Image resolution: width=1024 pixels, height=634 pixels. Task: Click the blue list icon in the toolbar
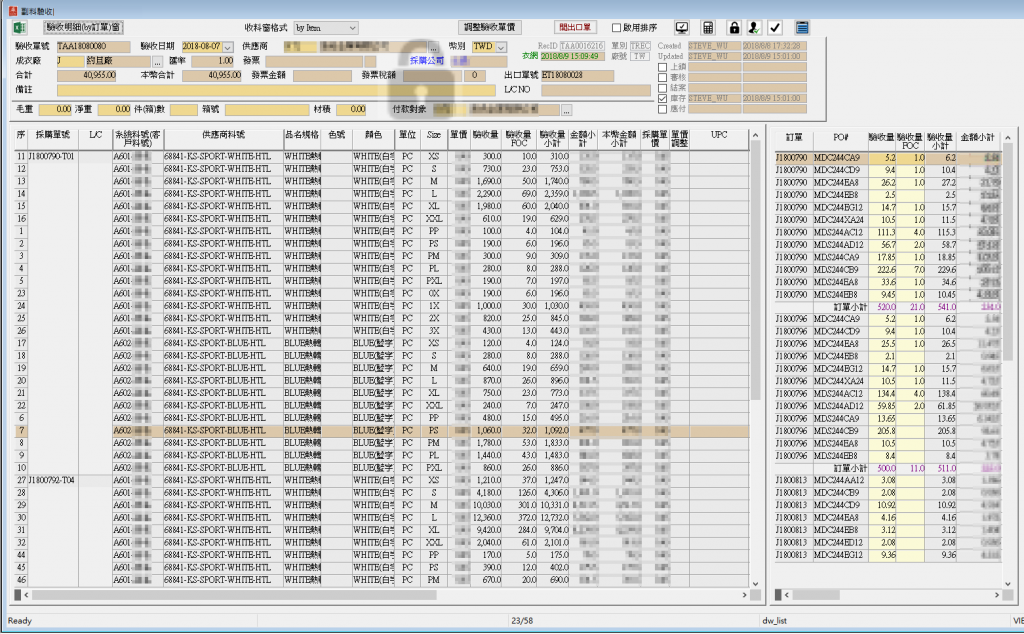[x=802, y=27]
